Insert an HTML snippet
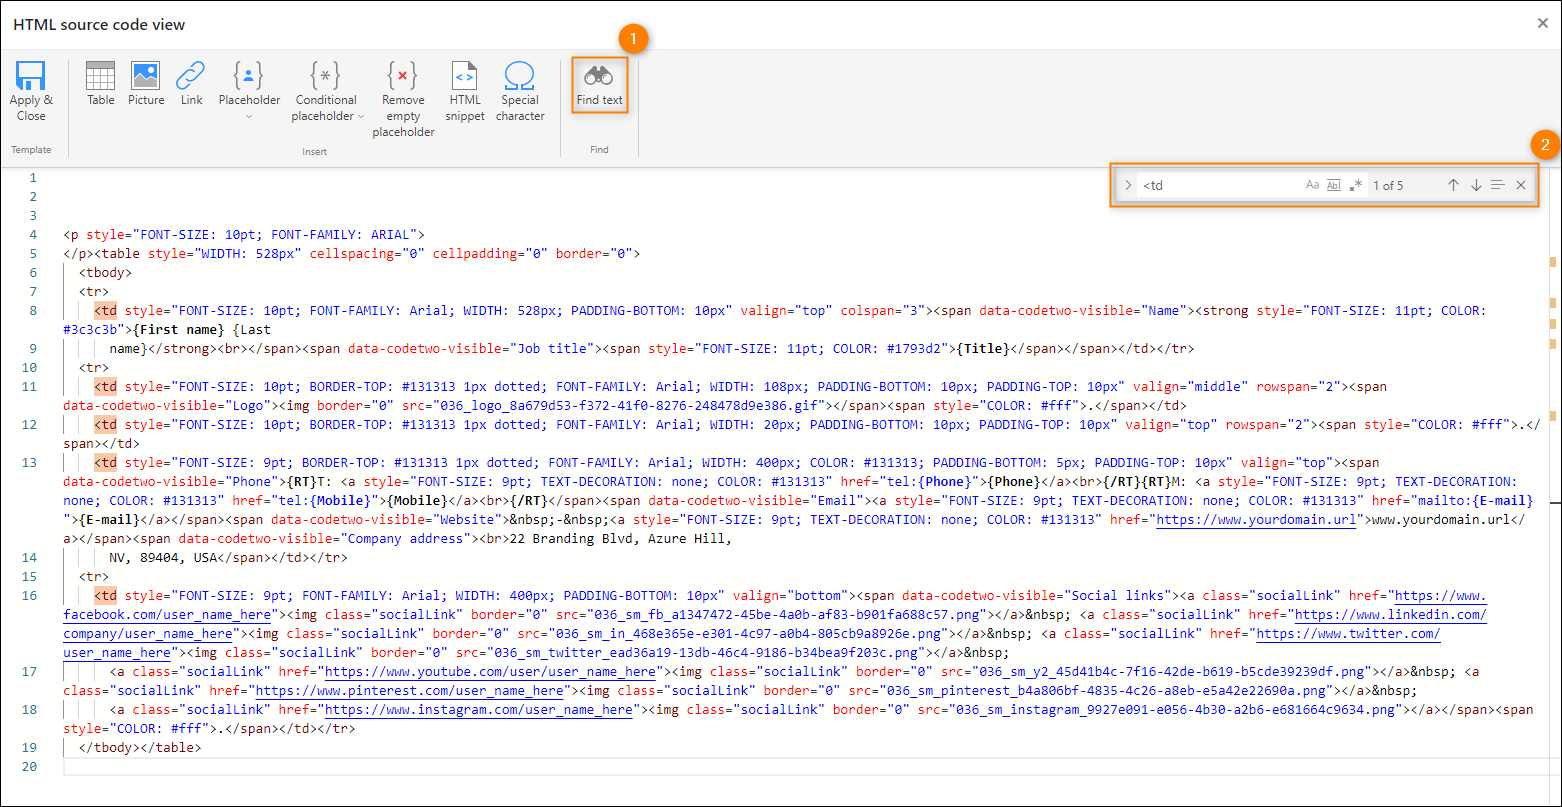 tap(465, 91)
